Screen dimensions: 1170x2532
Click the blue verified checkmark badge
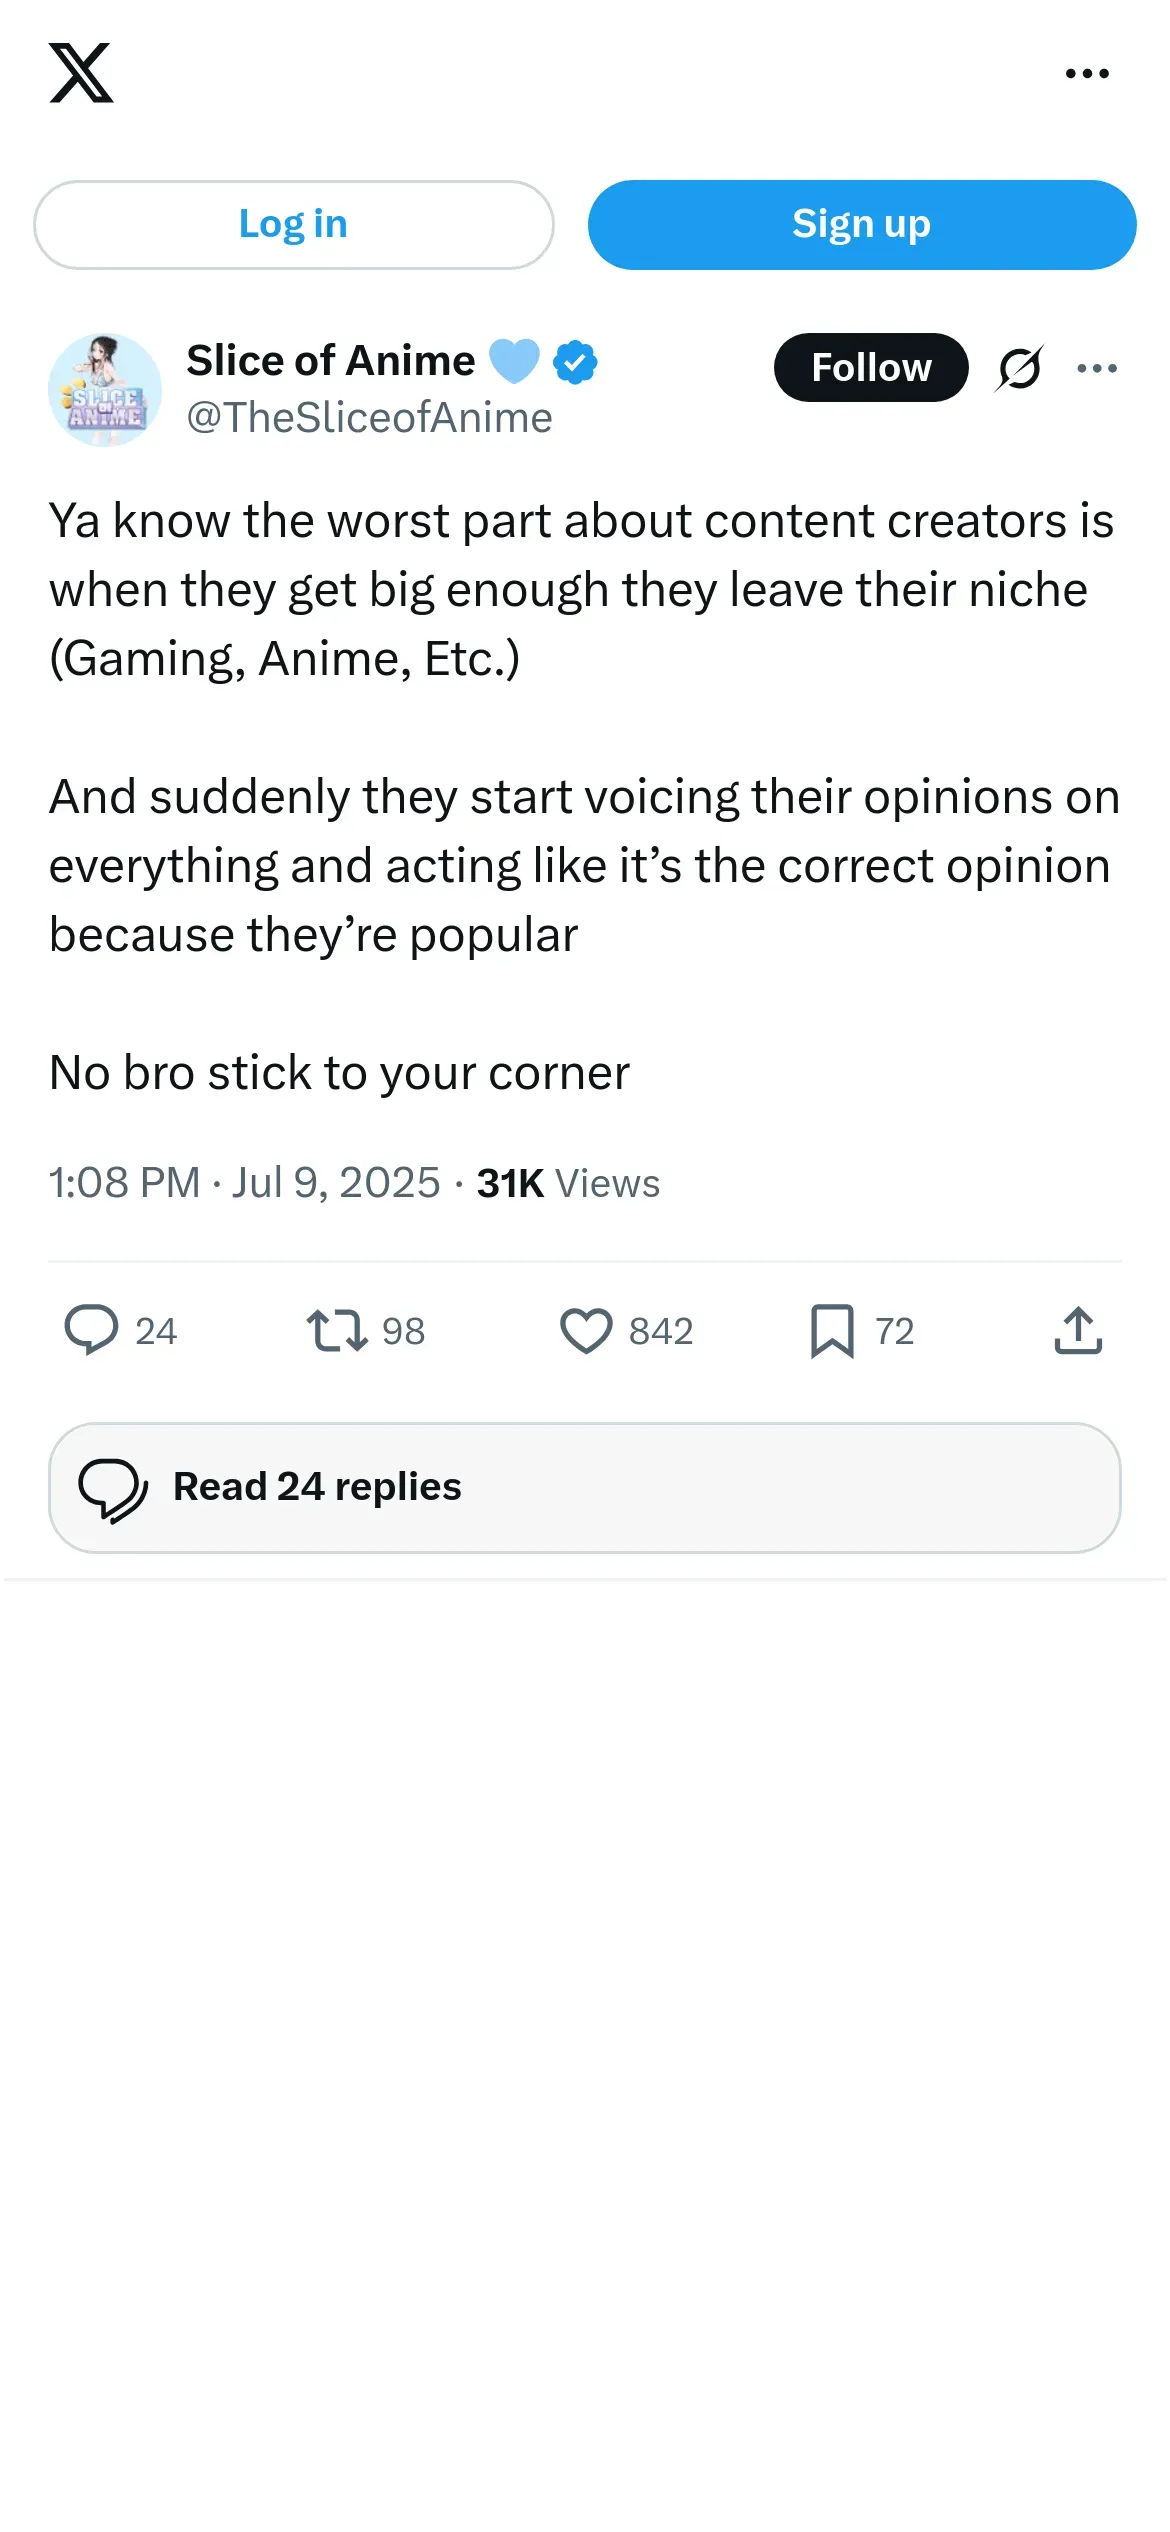(x=576, y=362)
